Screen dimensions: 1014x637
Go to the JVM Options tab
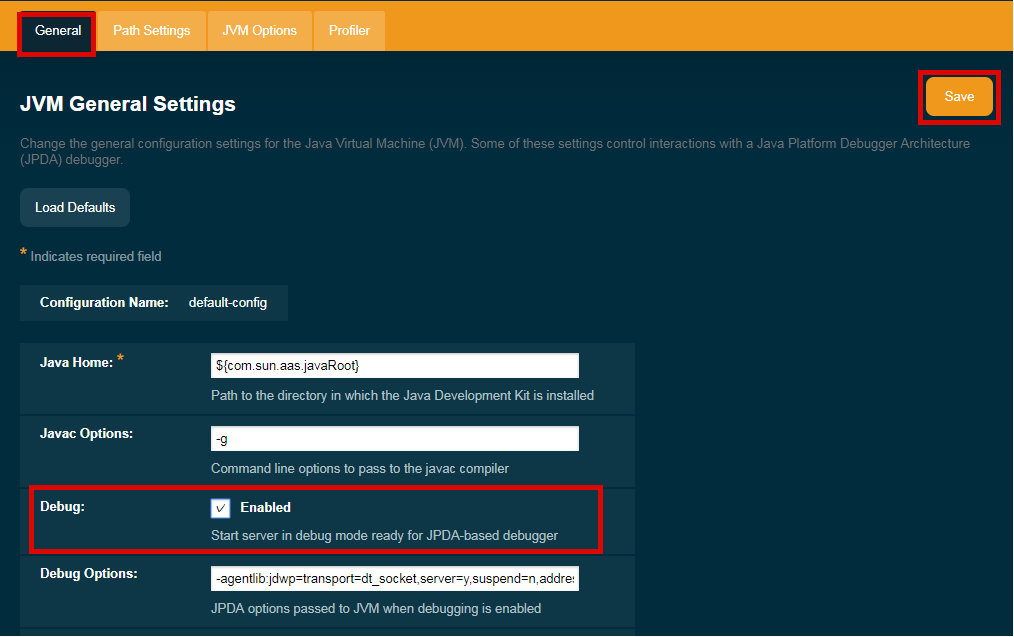(x=259, y=31)
